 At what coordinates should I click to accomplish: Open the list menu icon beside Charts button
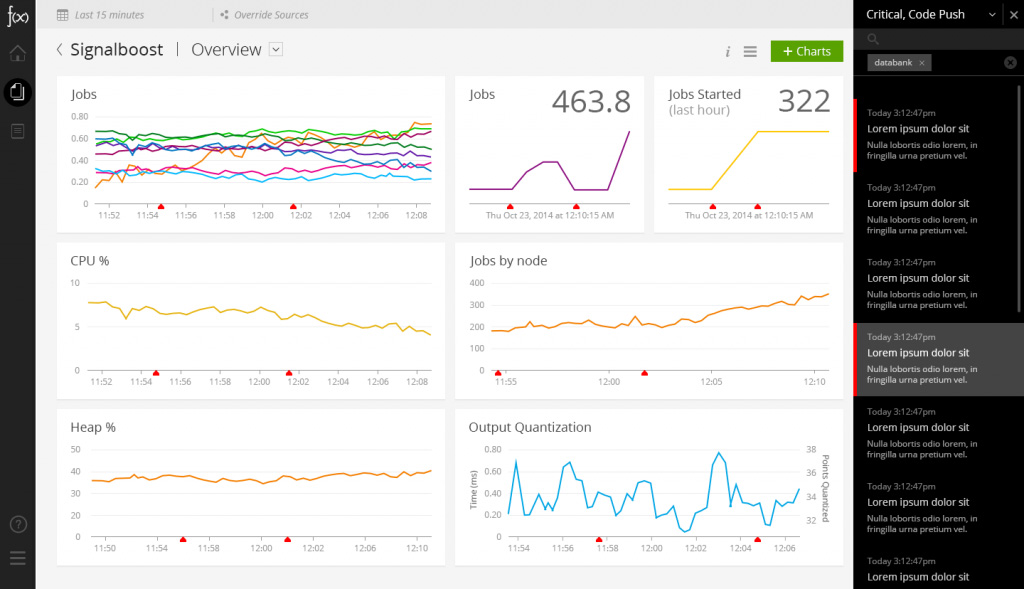tap(750, 52)
